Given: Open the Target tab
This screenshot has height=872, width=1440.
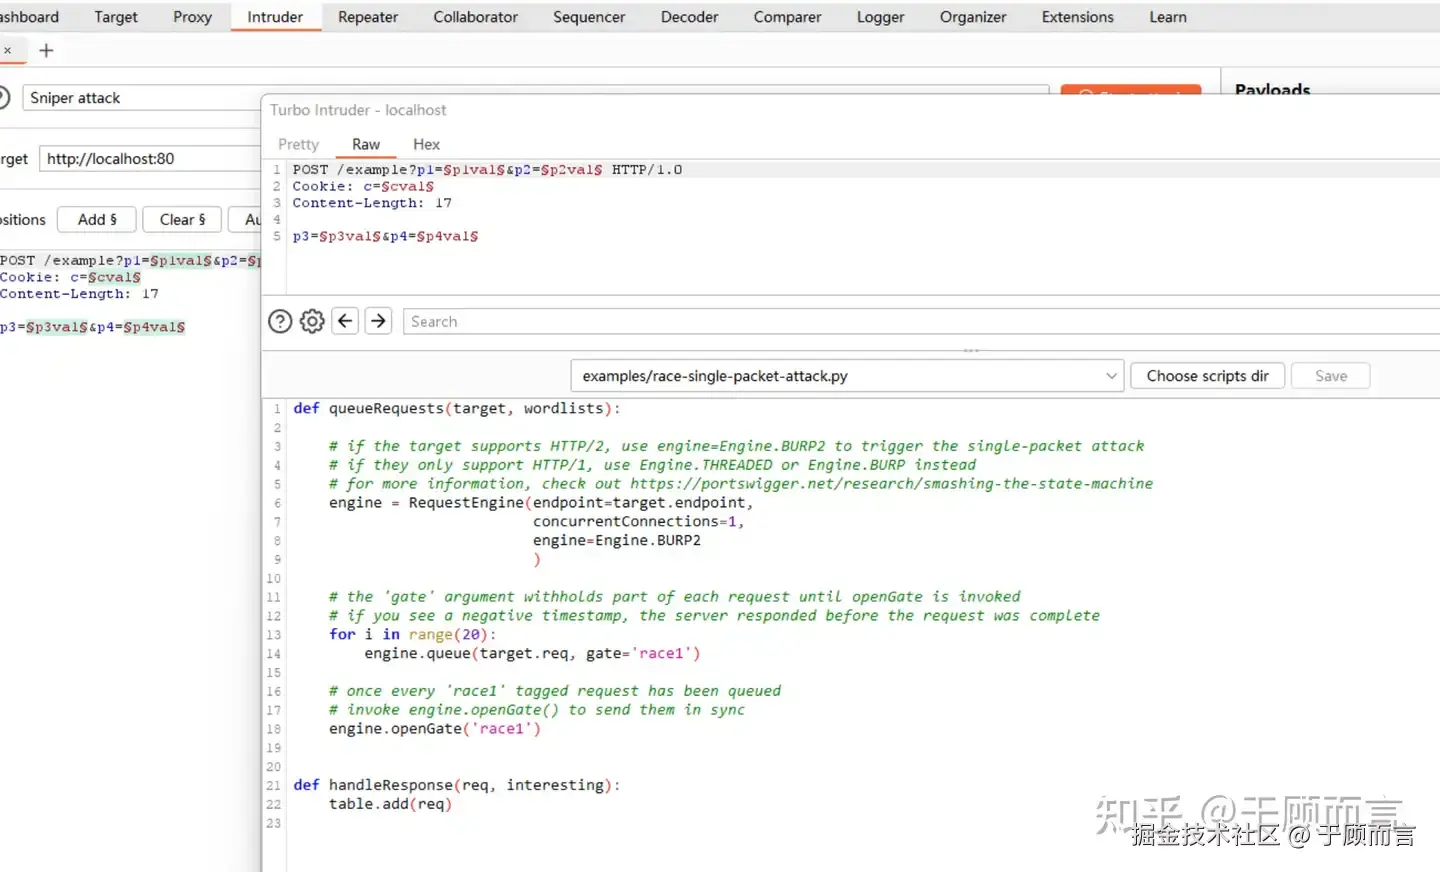Looking at the screenshot, I should pyautogui.click(x=116, y=17).
